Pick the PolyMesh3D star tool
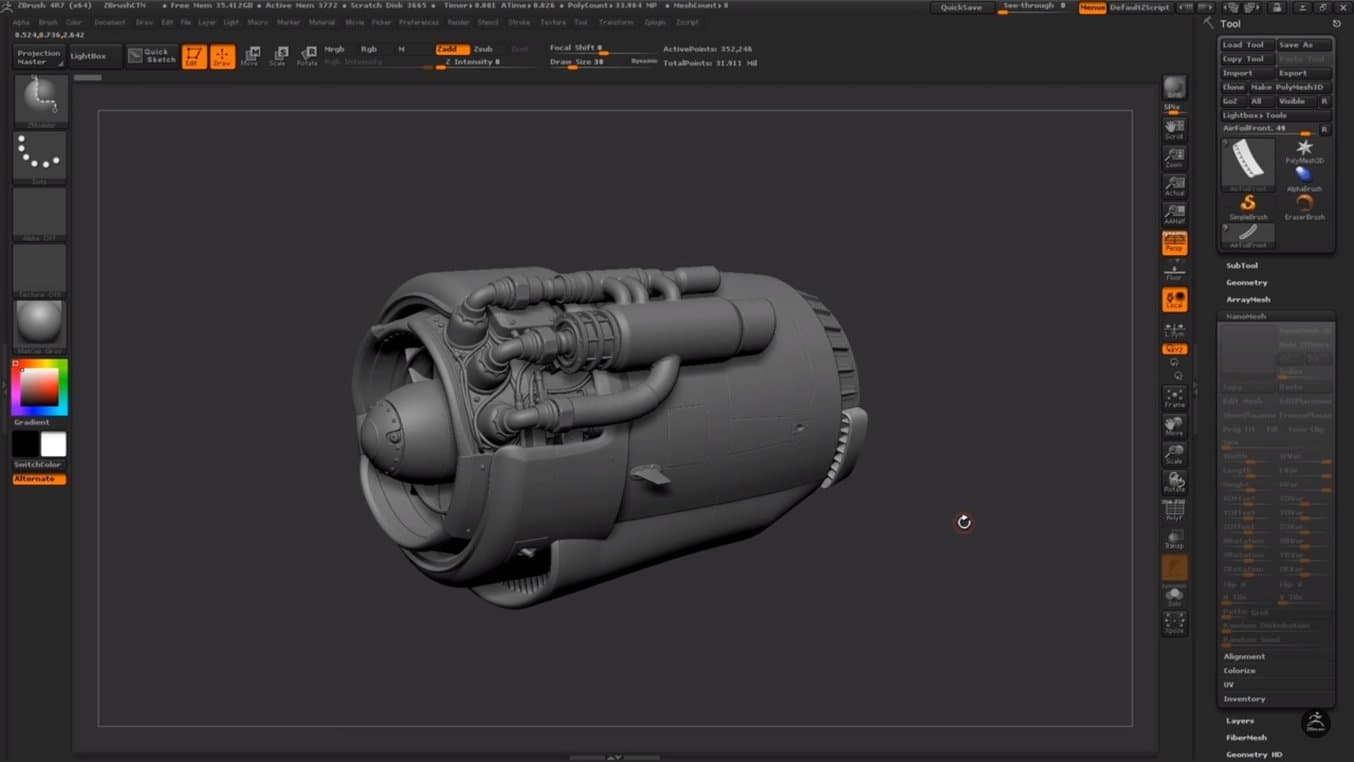 pos(1304,150)
